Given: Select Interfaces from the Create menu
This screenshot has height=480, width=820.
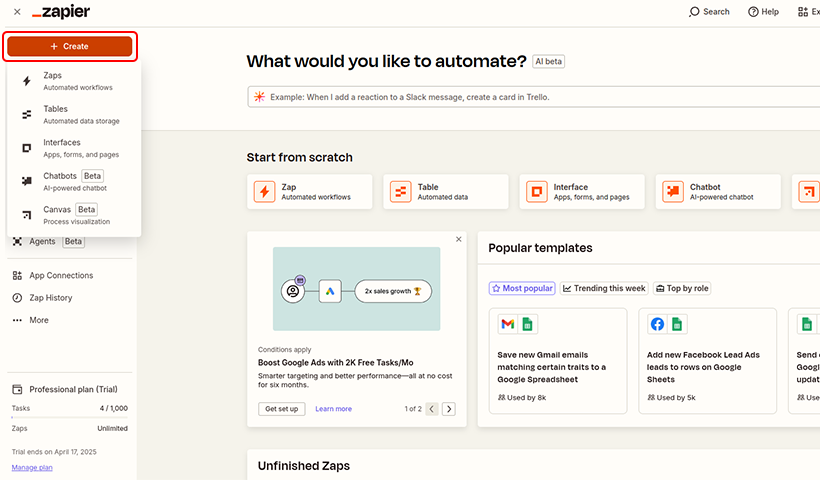Looking at the screenshot, I should coord(74,148).
